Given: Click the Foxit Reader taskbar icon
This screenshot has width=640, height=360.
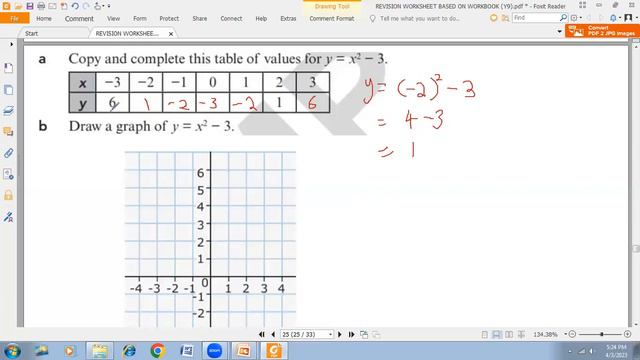Looking at the screenshot, I should 274,351.
